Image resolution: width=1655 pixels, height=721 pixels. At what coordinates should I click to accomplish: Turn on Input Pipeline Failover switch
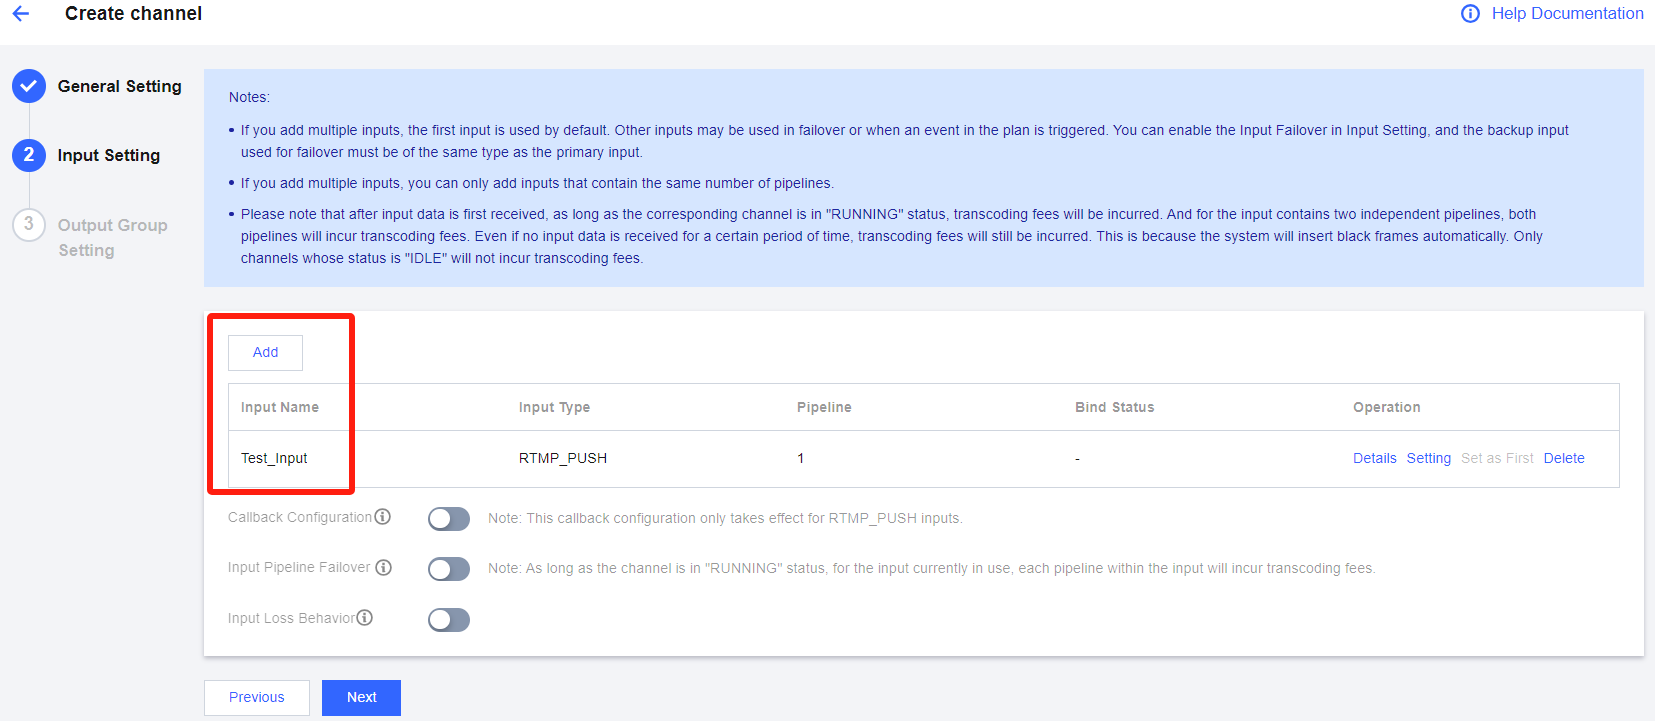(449, 569)
